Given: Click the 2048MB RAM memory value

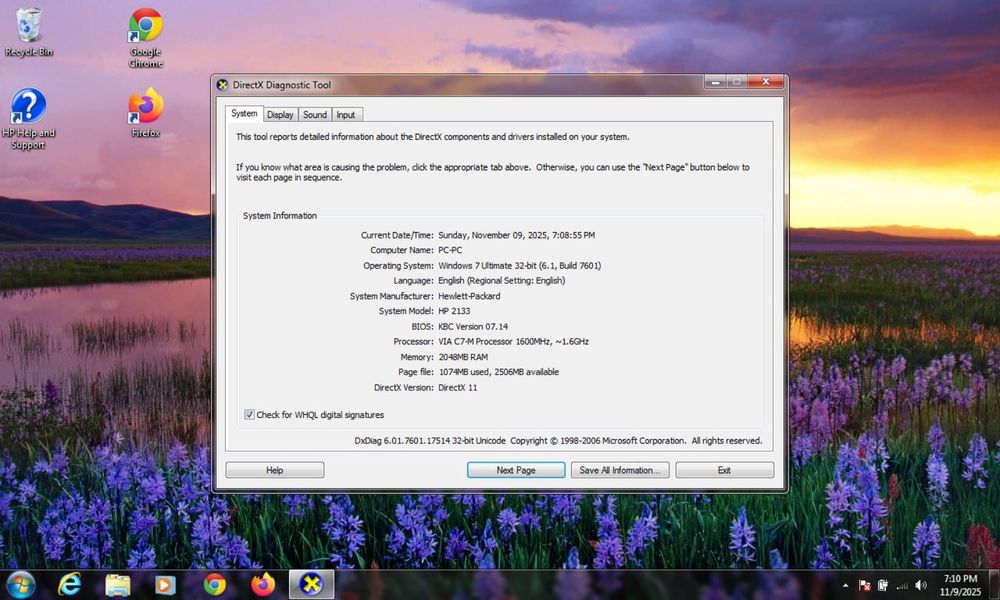Looking at the screenshot, I should [463, 357].
